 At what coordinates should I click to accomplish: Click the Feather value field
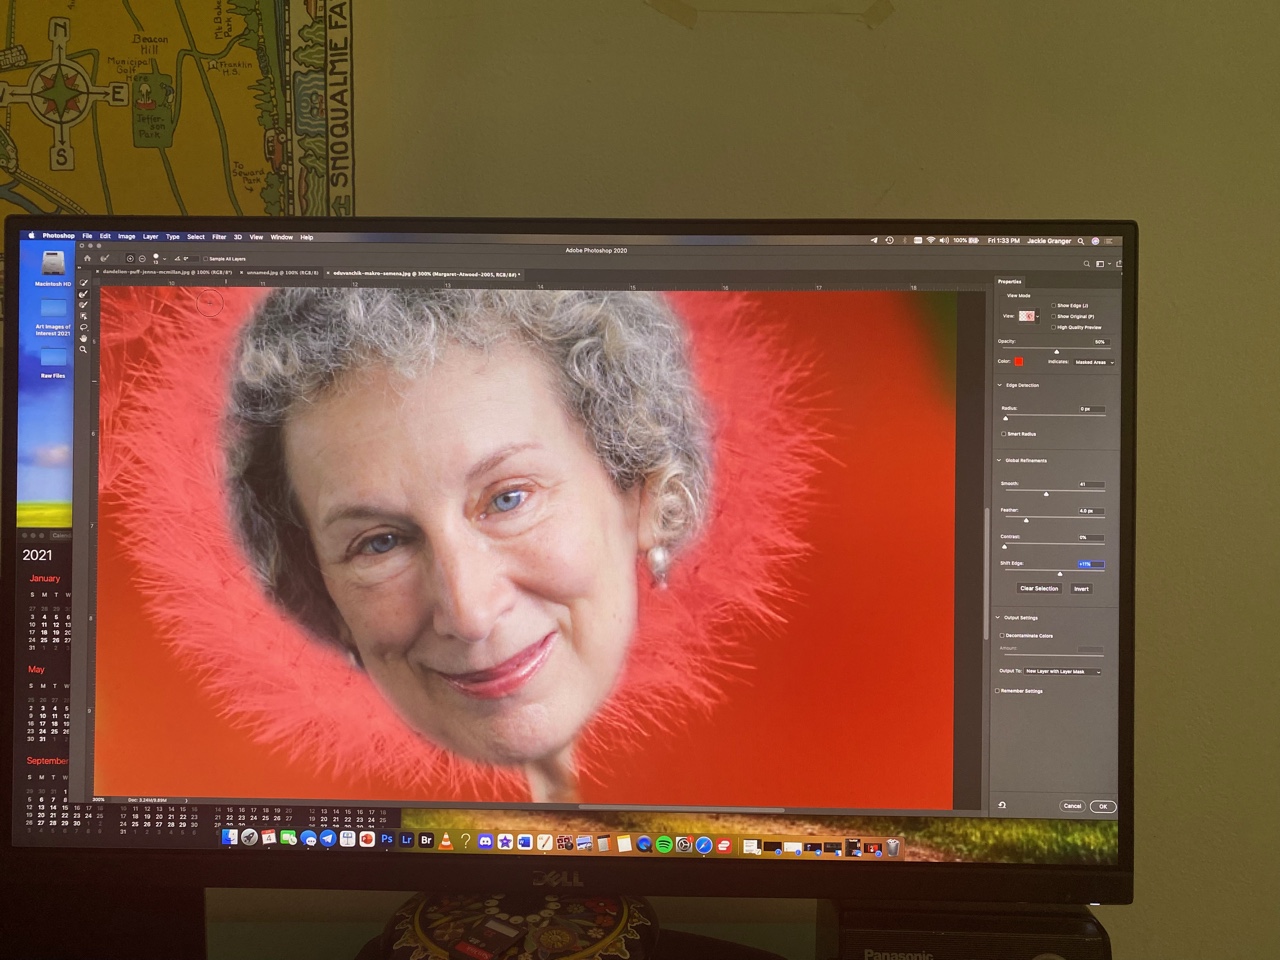(x=1090, y=511)
